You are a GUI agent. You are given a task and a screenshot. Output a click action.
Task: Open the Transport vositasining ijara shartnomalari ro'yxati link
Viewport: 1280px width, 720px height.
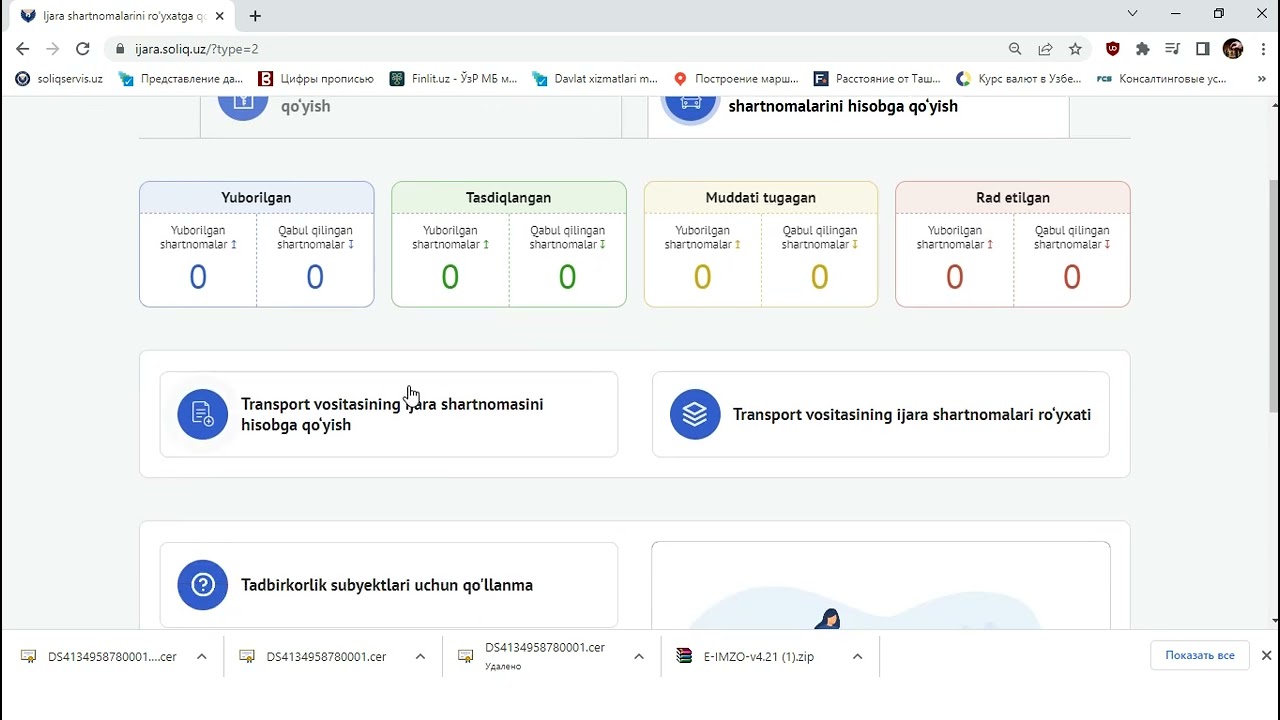pyautogui.click(x=911, y=414)
